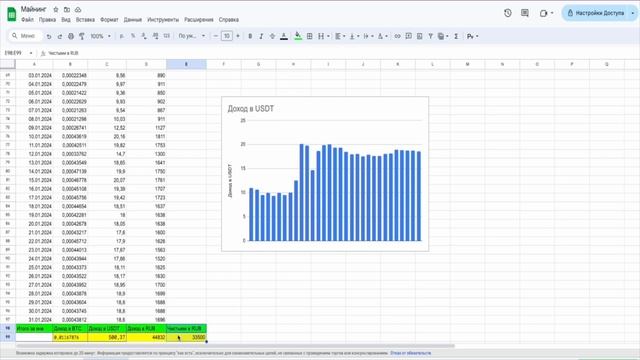This screenshot has height=360, width=640.
Task: Select cell with date 10.01.2024
Action: coord(34,136)
